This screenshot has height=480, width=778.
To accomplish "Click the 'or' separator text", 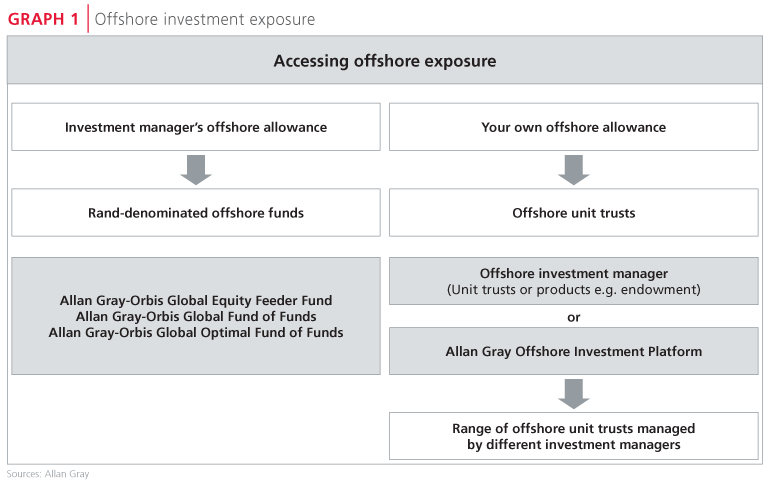I will (574, 317).
